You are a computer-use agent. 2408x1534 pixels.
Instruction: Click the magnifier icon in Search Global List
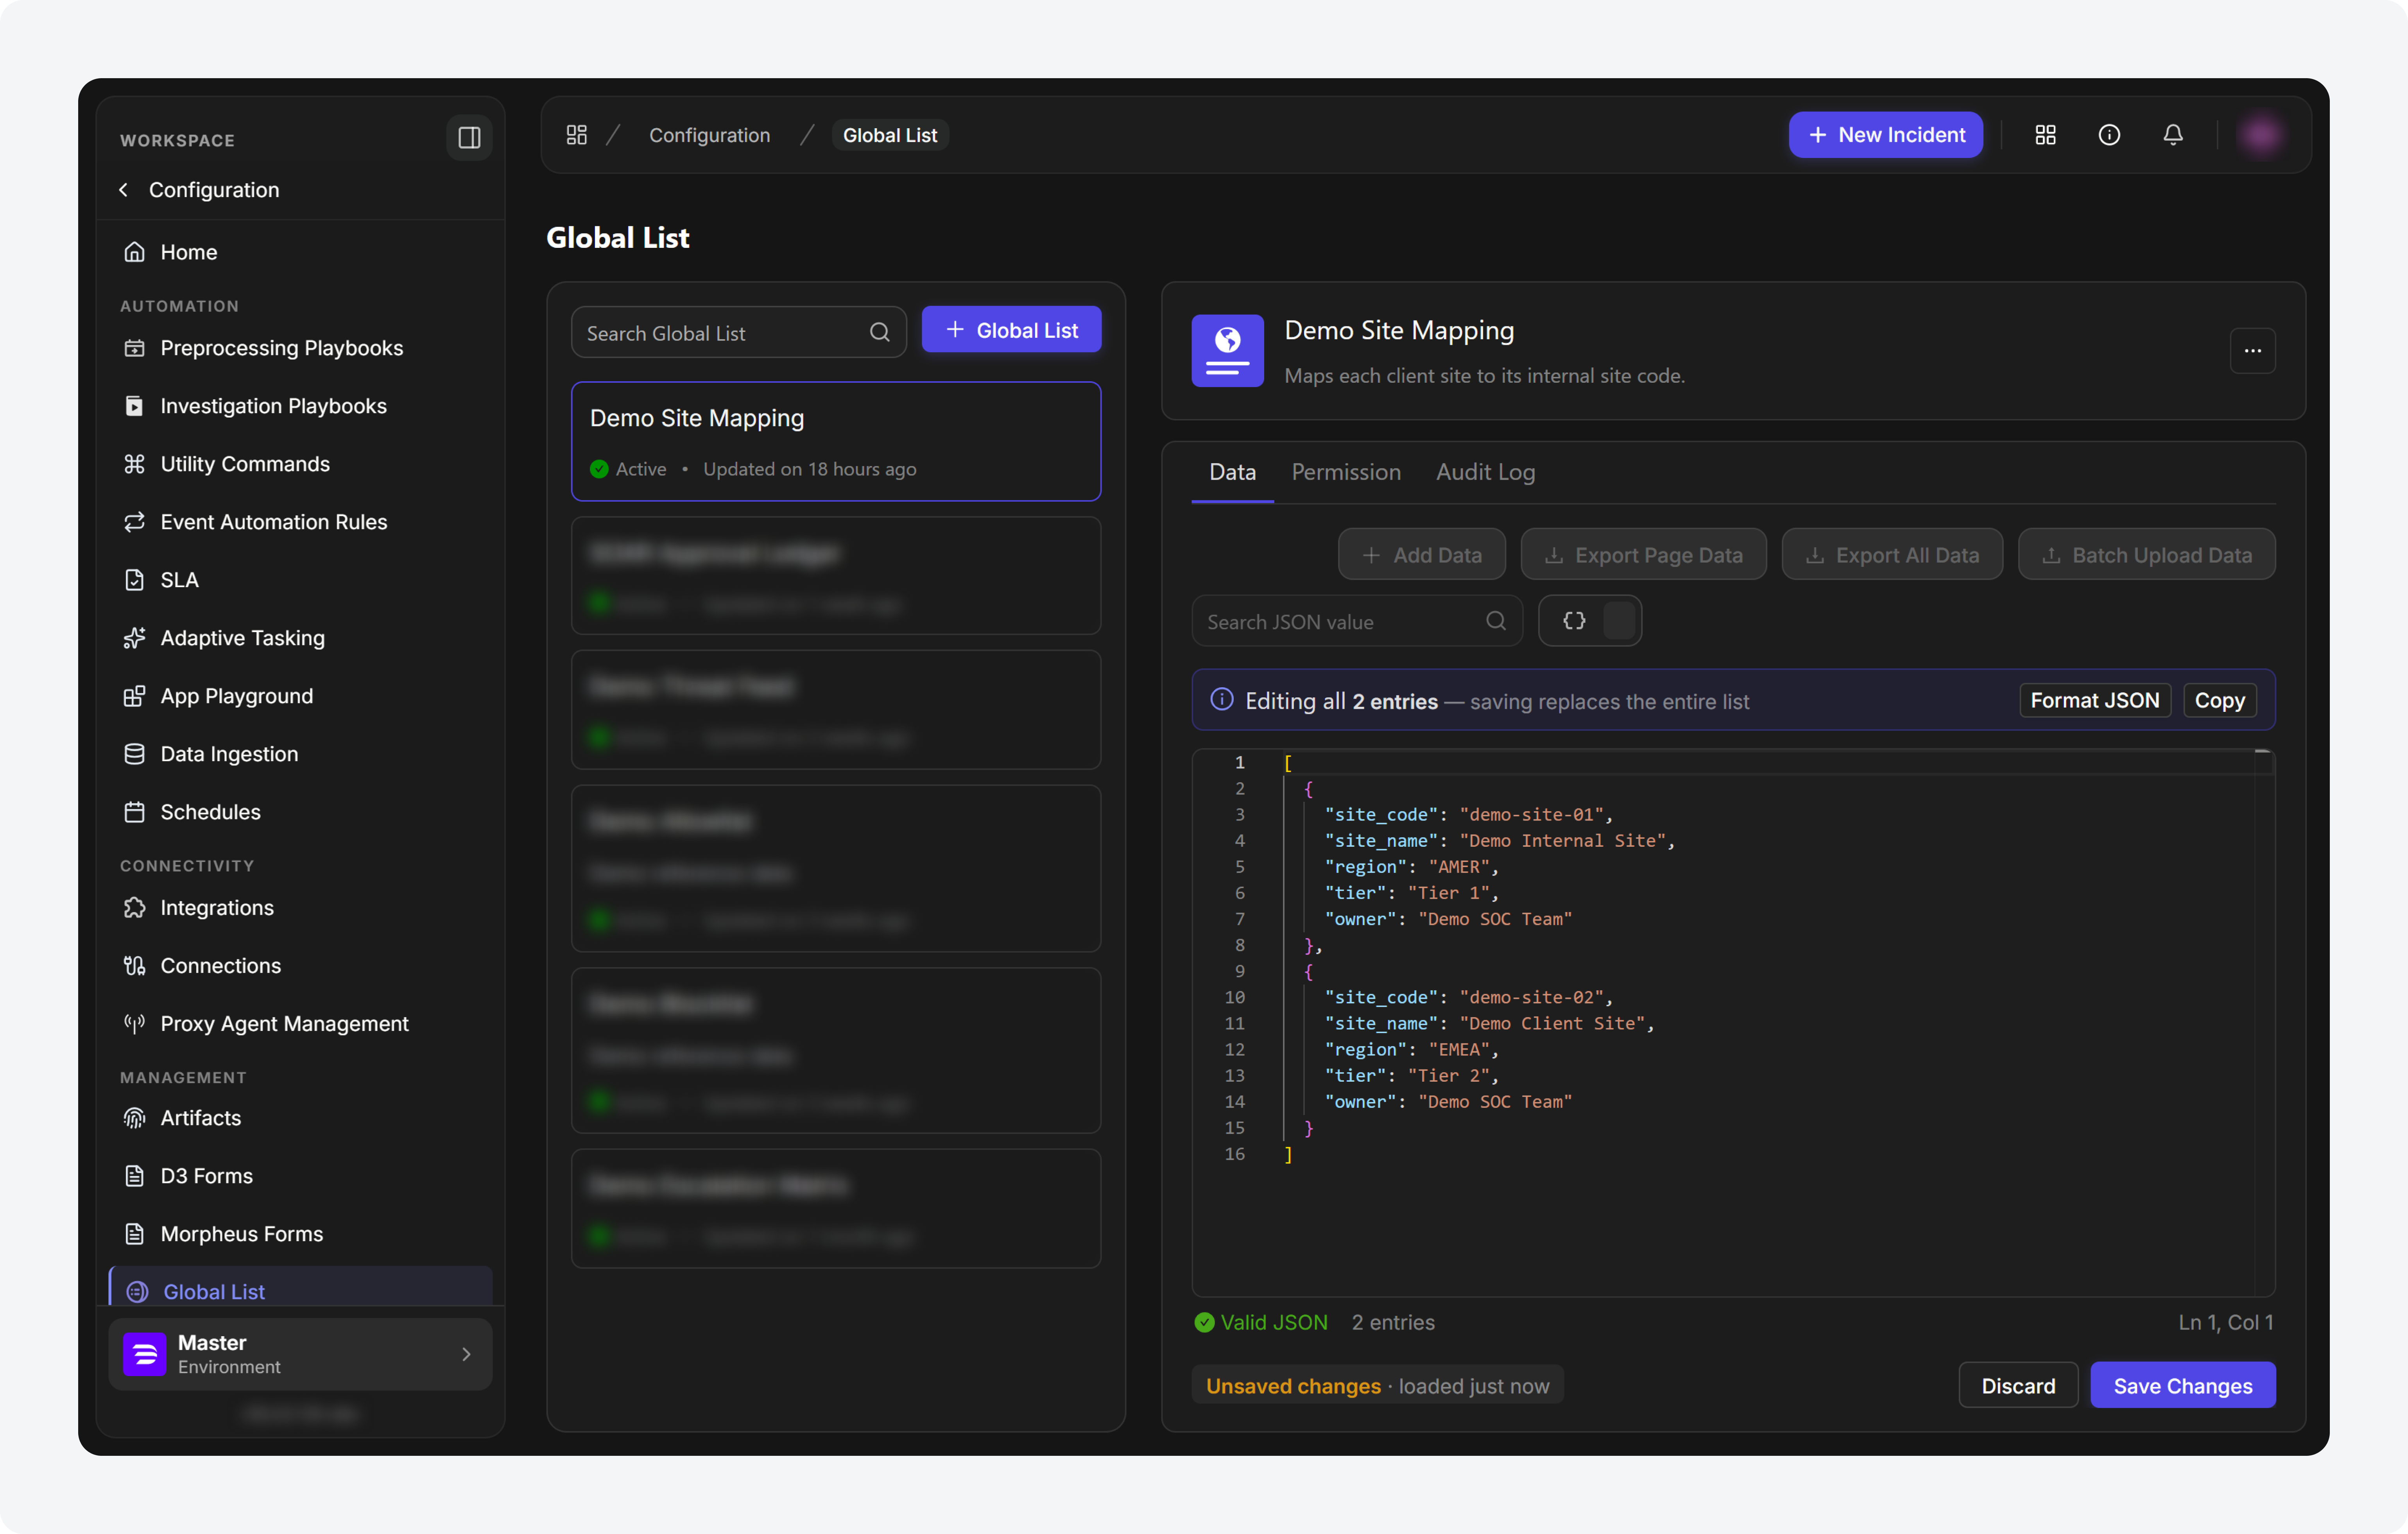tap(880, 332)
